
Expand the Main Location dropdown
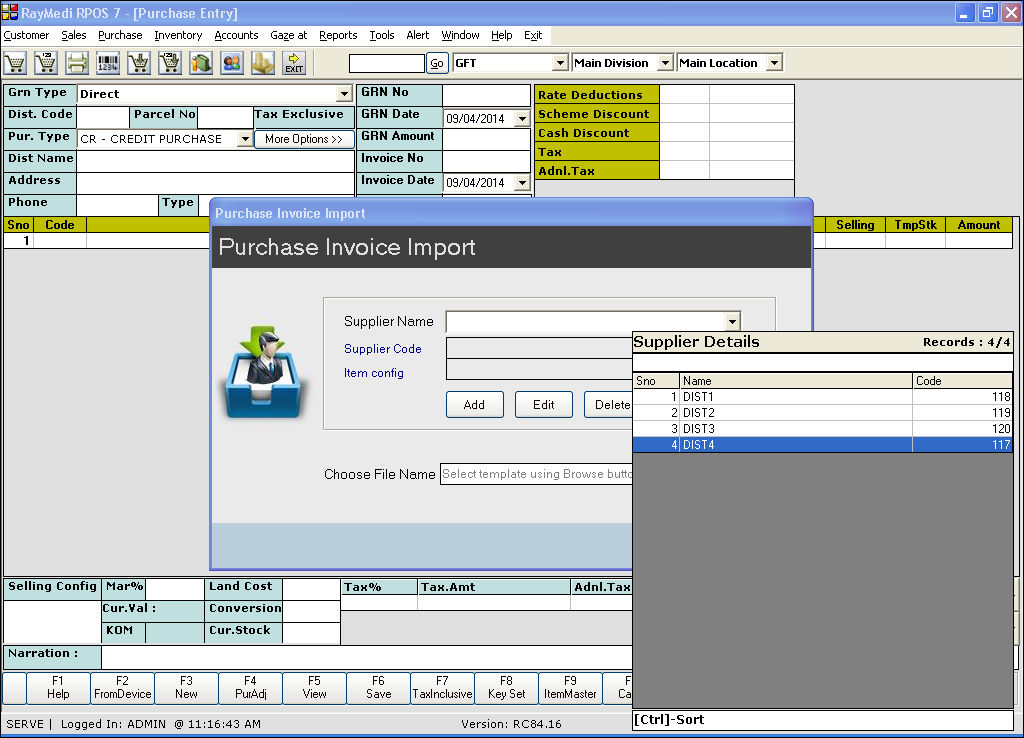click(x=775, y=63)
